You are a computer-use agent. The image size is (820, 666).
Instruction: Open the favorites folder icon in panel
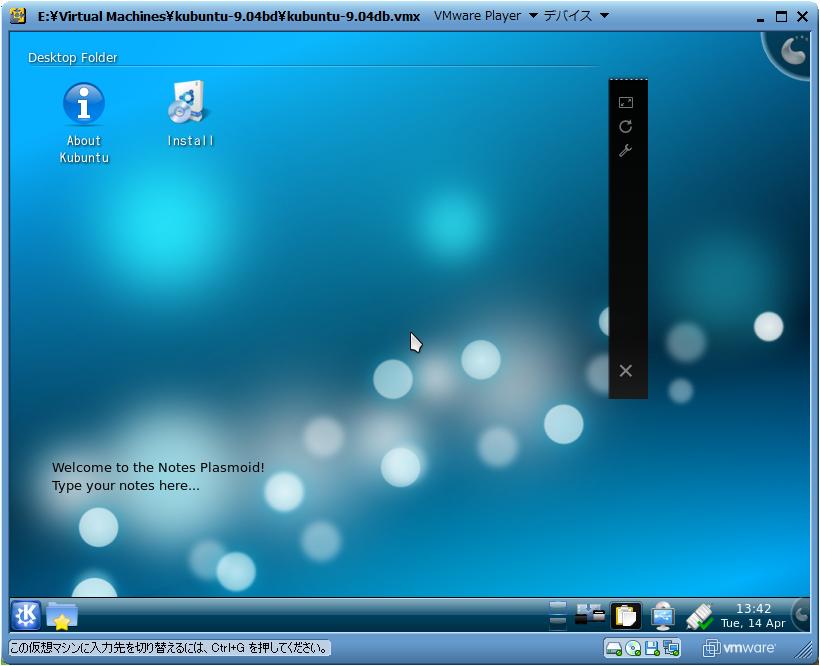[61, 615]
